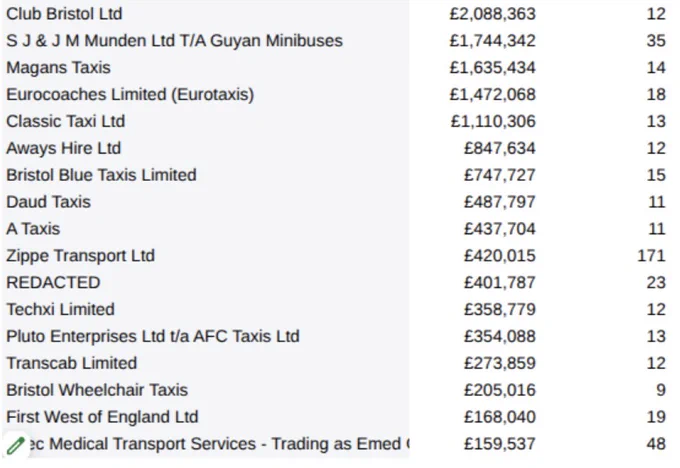The image size is (680, 468).
Task: Click the green pencil edit icon
Action: (x=16, y=445)
